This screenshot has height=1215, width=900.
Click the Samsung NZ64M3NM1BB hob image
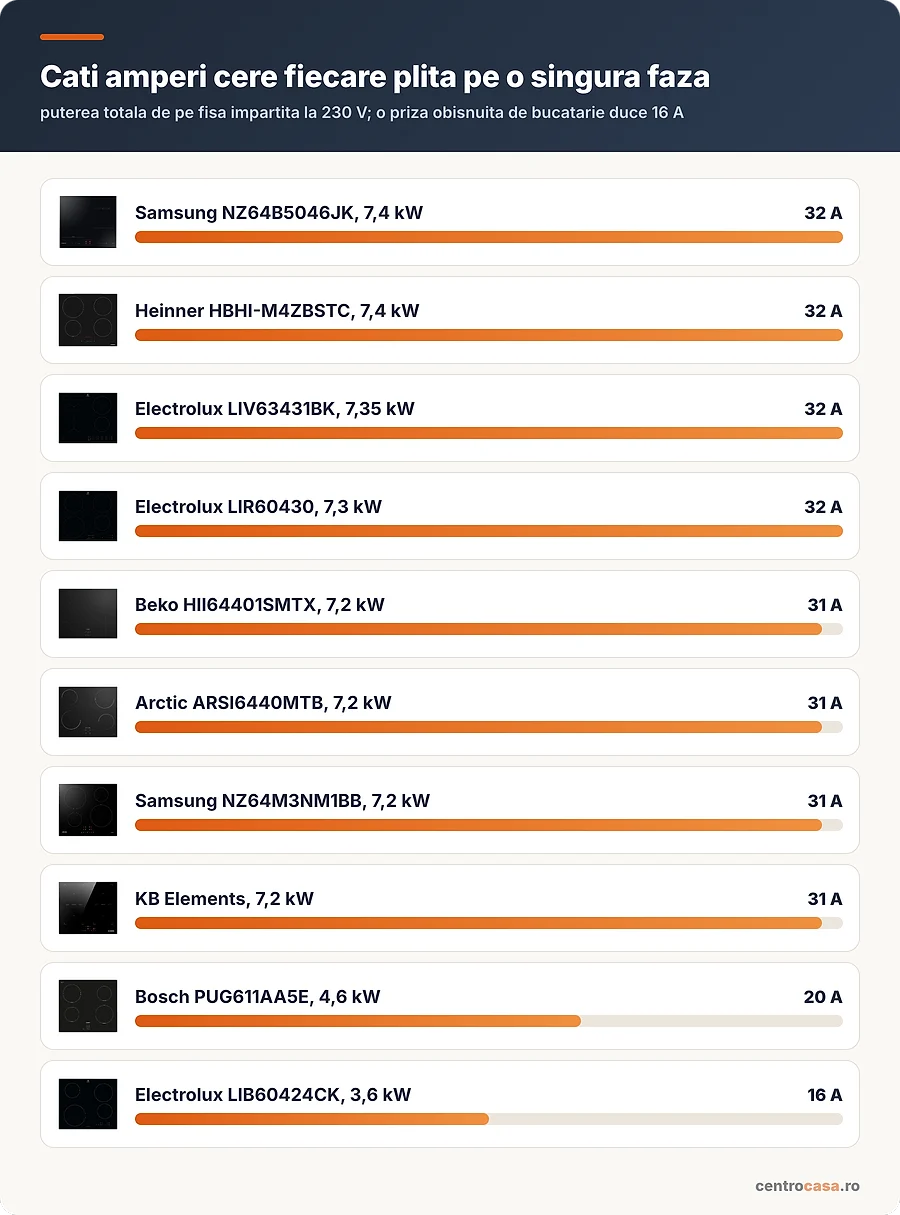click(x=88, y=810)
